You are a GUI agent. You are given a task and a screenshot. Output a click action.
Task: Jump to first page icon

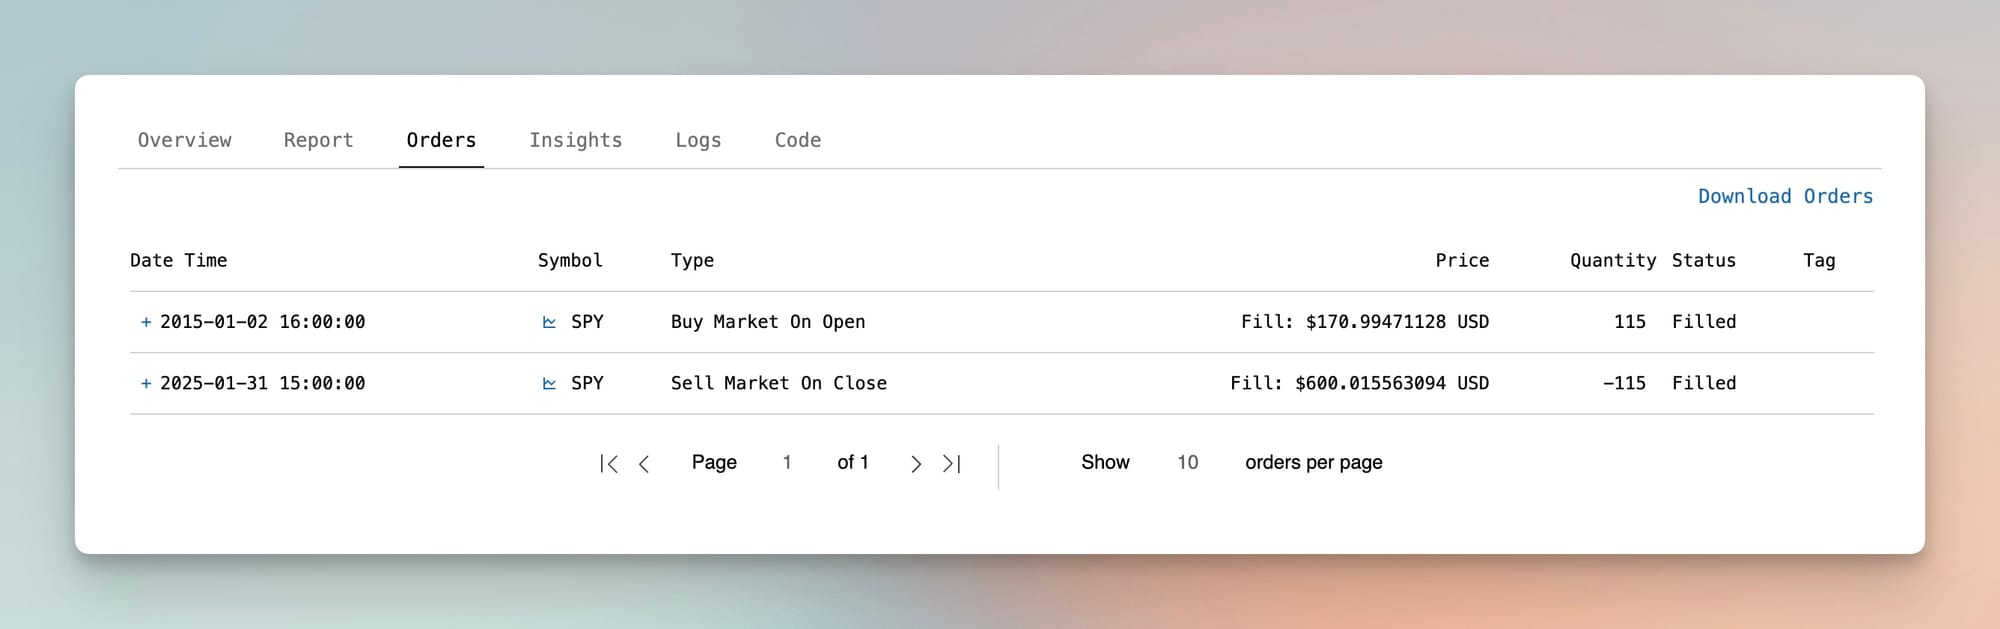pos(609,463)
